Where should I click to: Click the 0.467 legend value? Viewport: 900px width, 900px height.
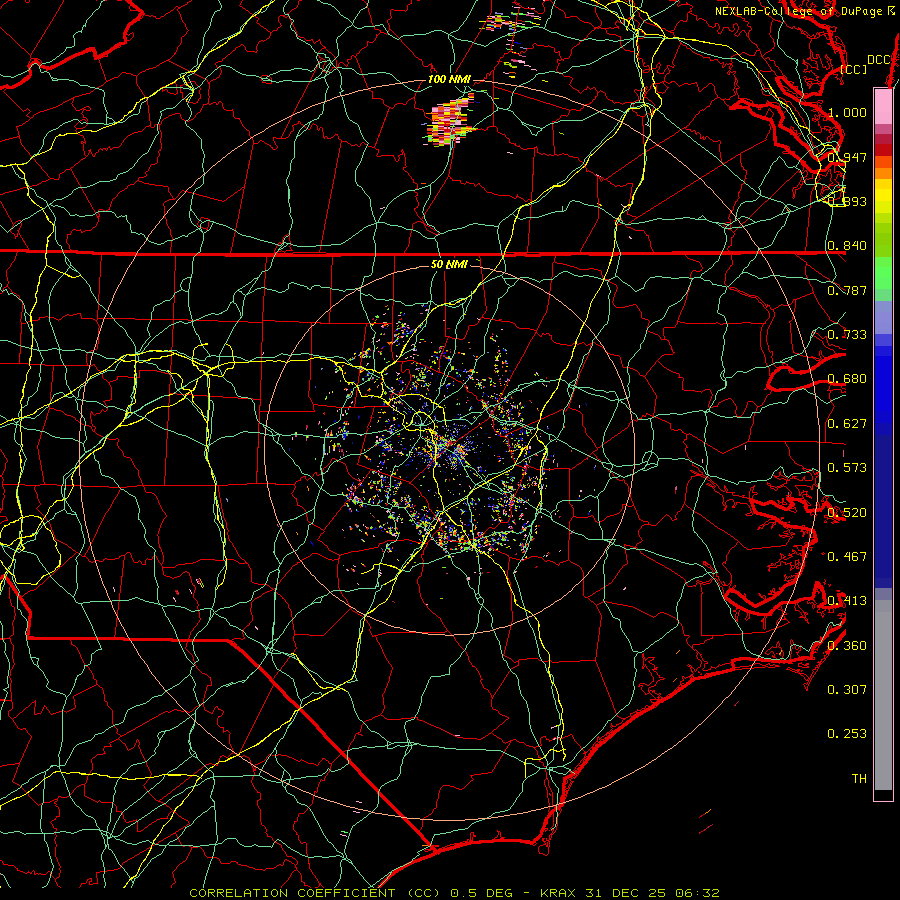(x=847, y=556)
